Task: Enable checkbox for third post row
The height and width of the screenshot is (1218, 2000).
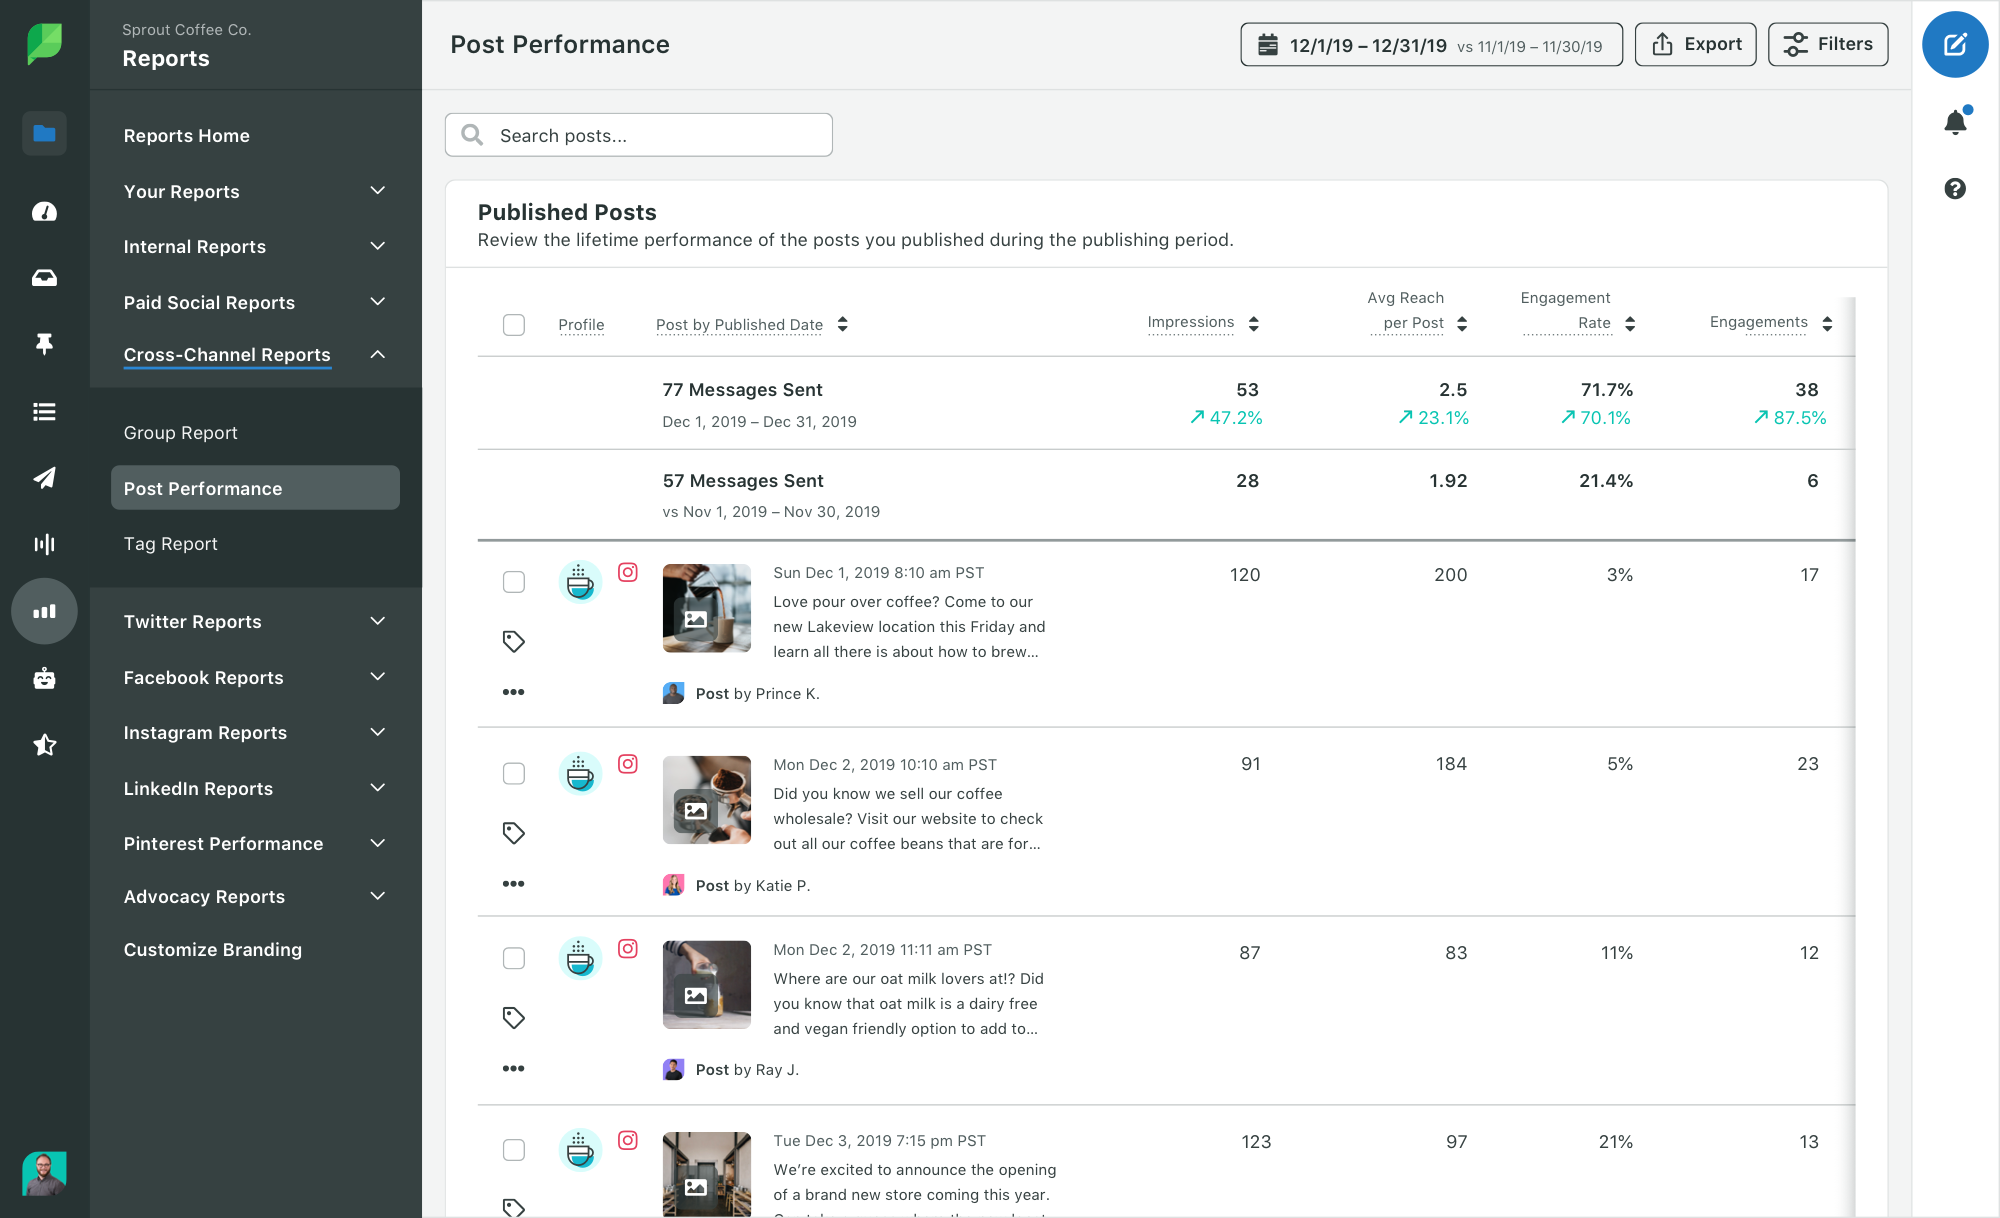Action: 513,958
